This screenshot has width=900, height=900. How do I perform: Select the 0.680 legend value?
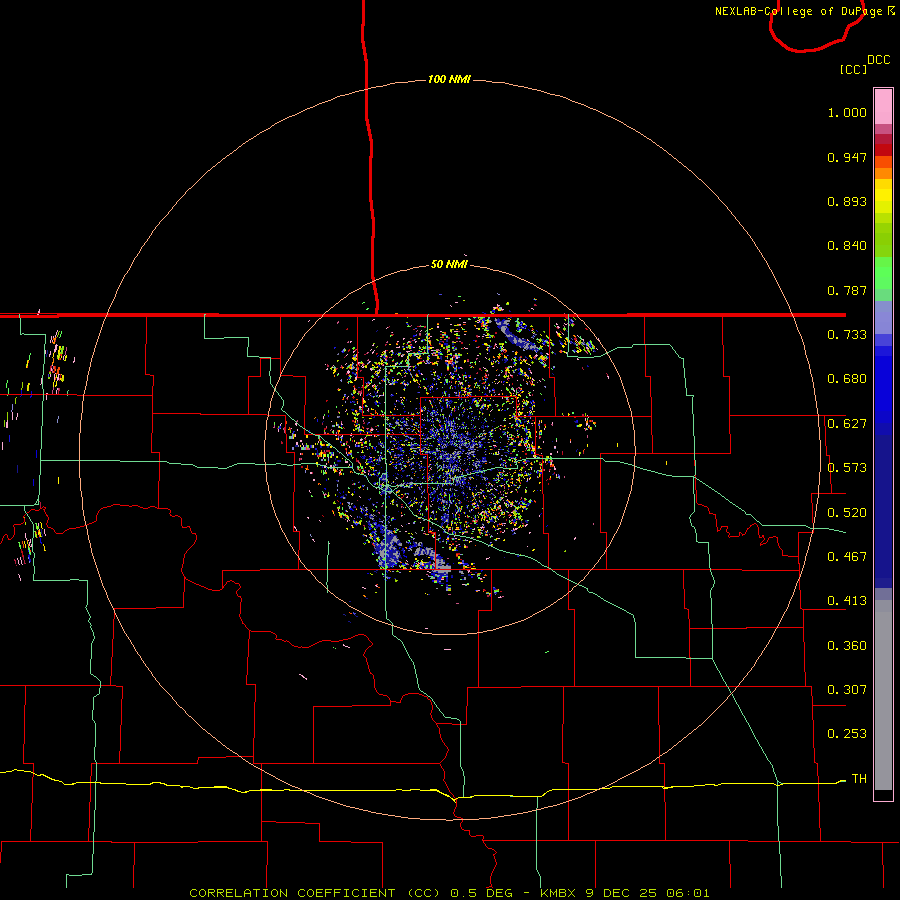pyautogui.click(x=847, y=379)
